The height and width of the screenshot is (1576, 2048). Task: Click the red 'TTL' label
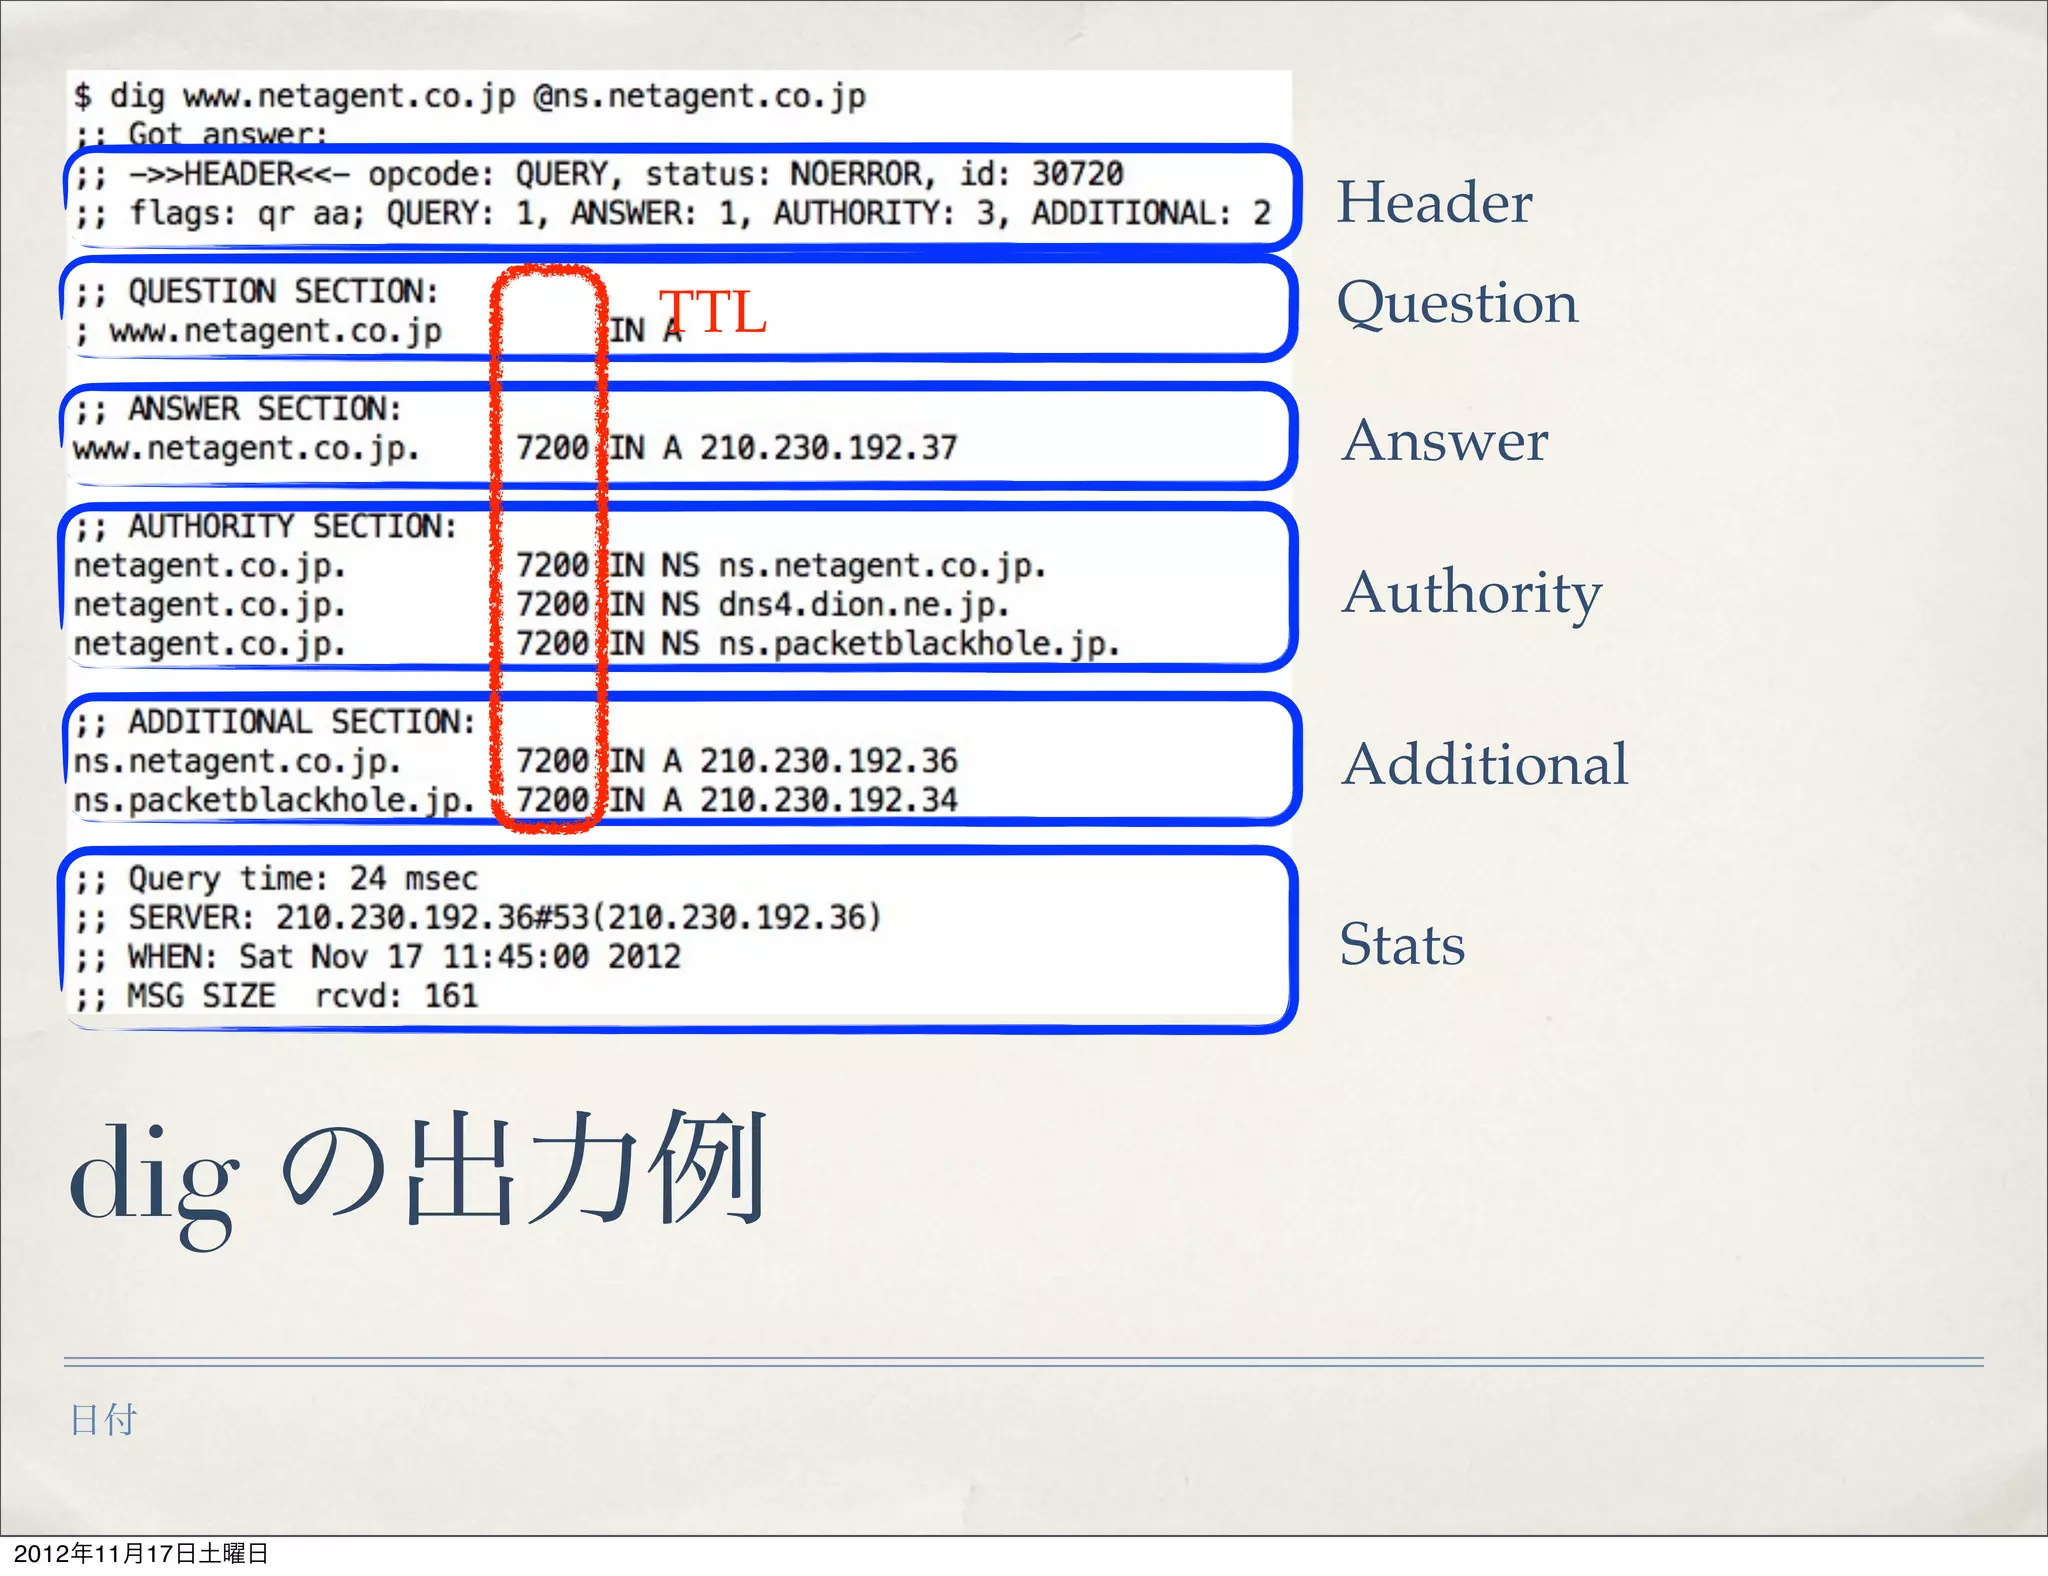pyautogui.click(x=713, y=312)
